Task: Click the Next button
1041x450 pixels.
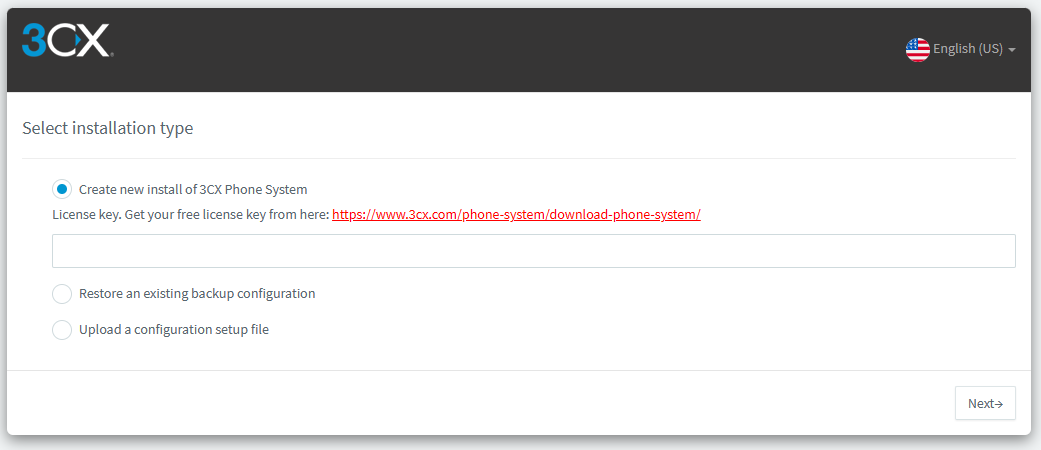Action: click(985, 403)
